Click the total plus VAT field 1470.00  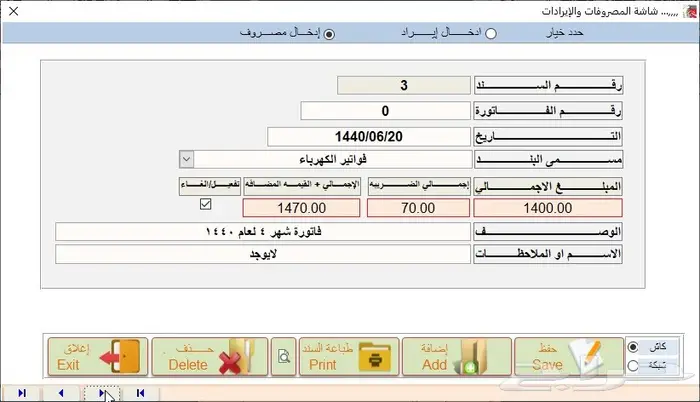[x=301, y=208]
